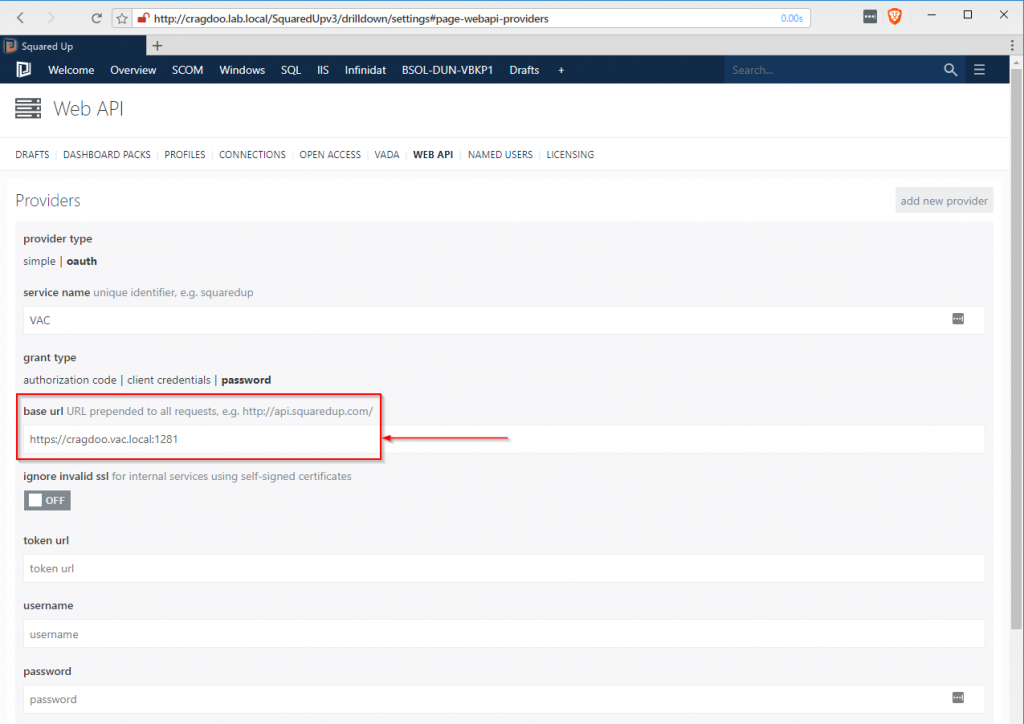This screenshot has width=1024, height=724.
Task: Open the Overview menu item
Action: (x=133, y=70)
